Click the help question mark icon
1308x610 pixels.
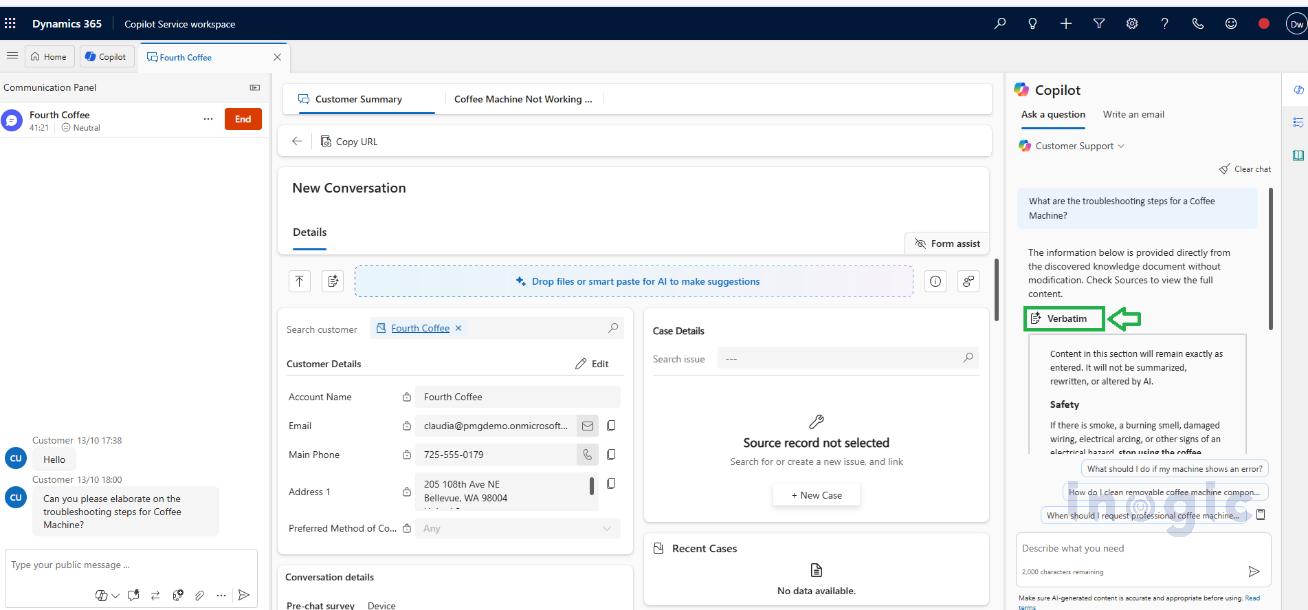coord(1165,23)
